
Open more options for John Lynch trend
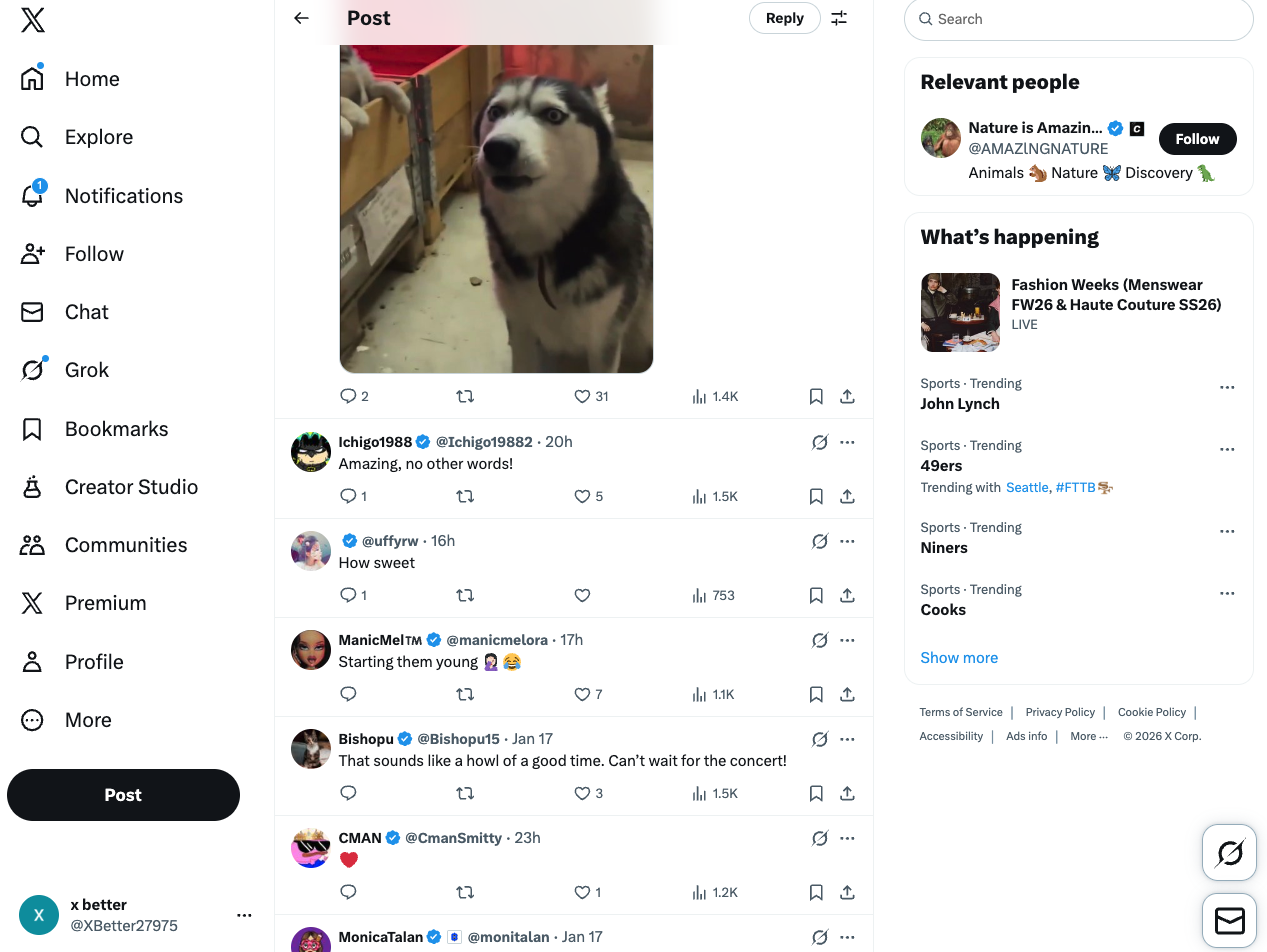click(1227, 388)
